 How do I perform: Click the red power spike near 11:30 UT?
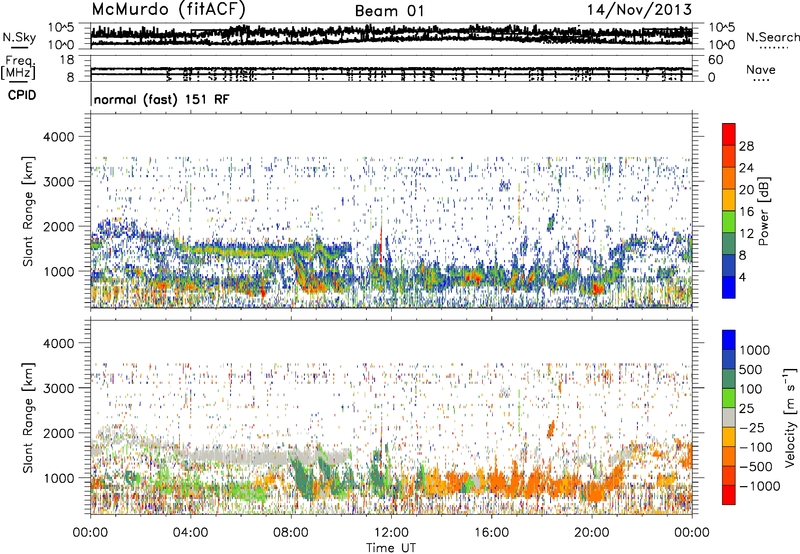[x=381, y=244]
